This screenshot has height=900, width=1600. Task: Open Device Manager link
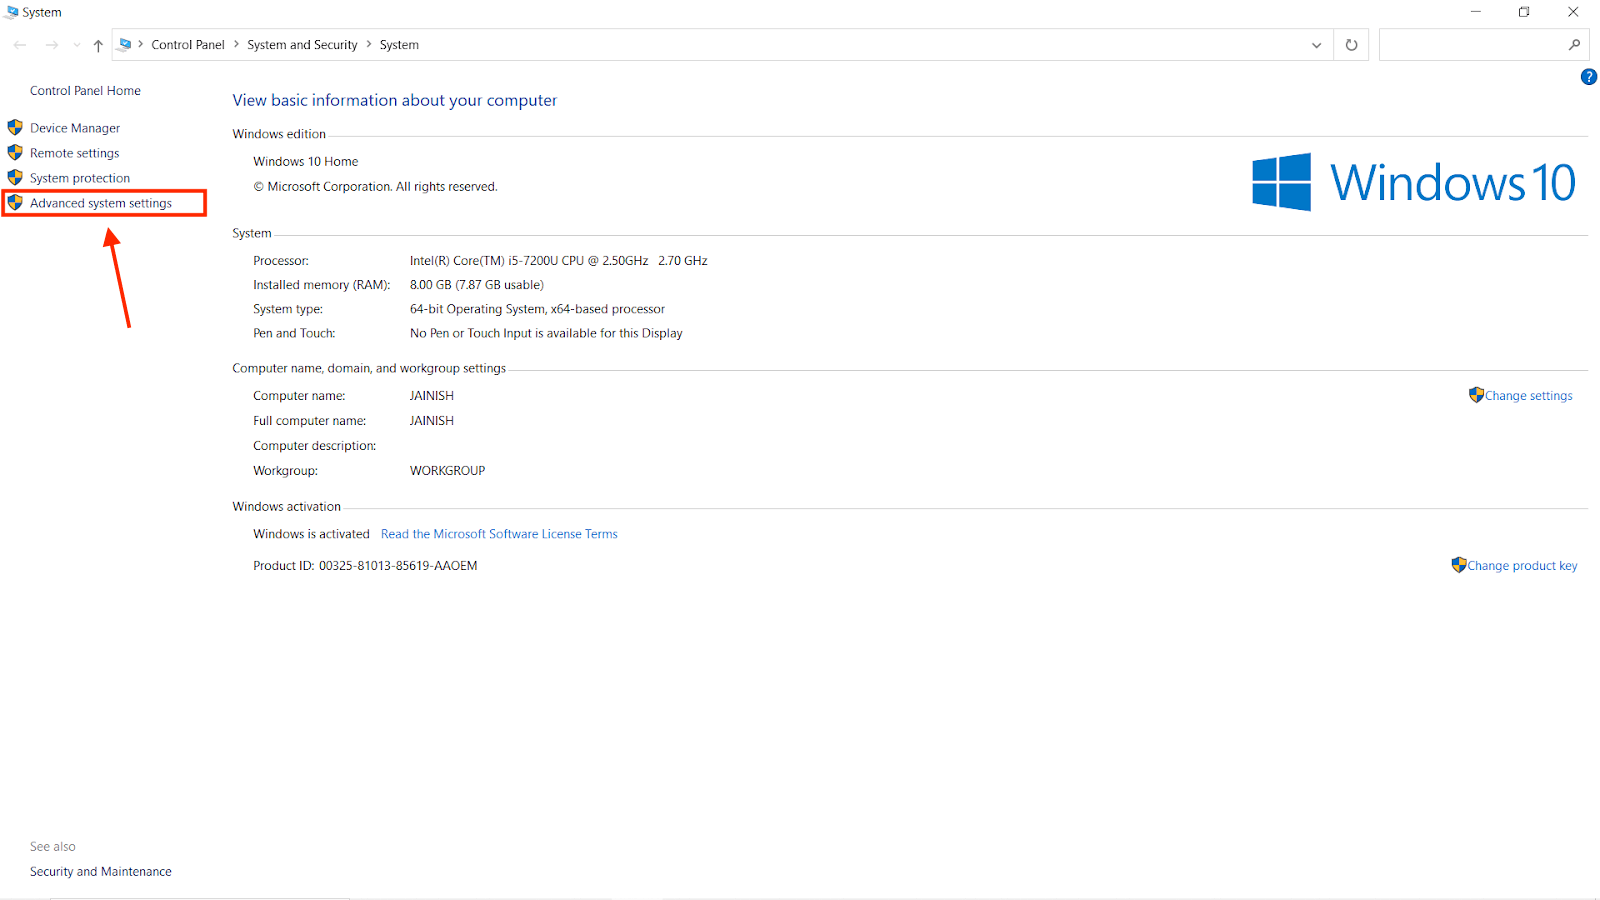pyautogui.click(x=75, y=128)
